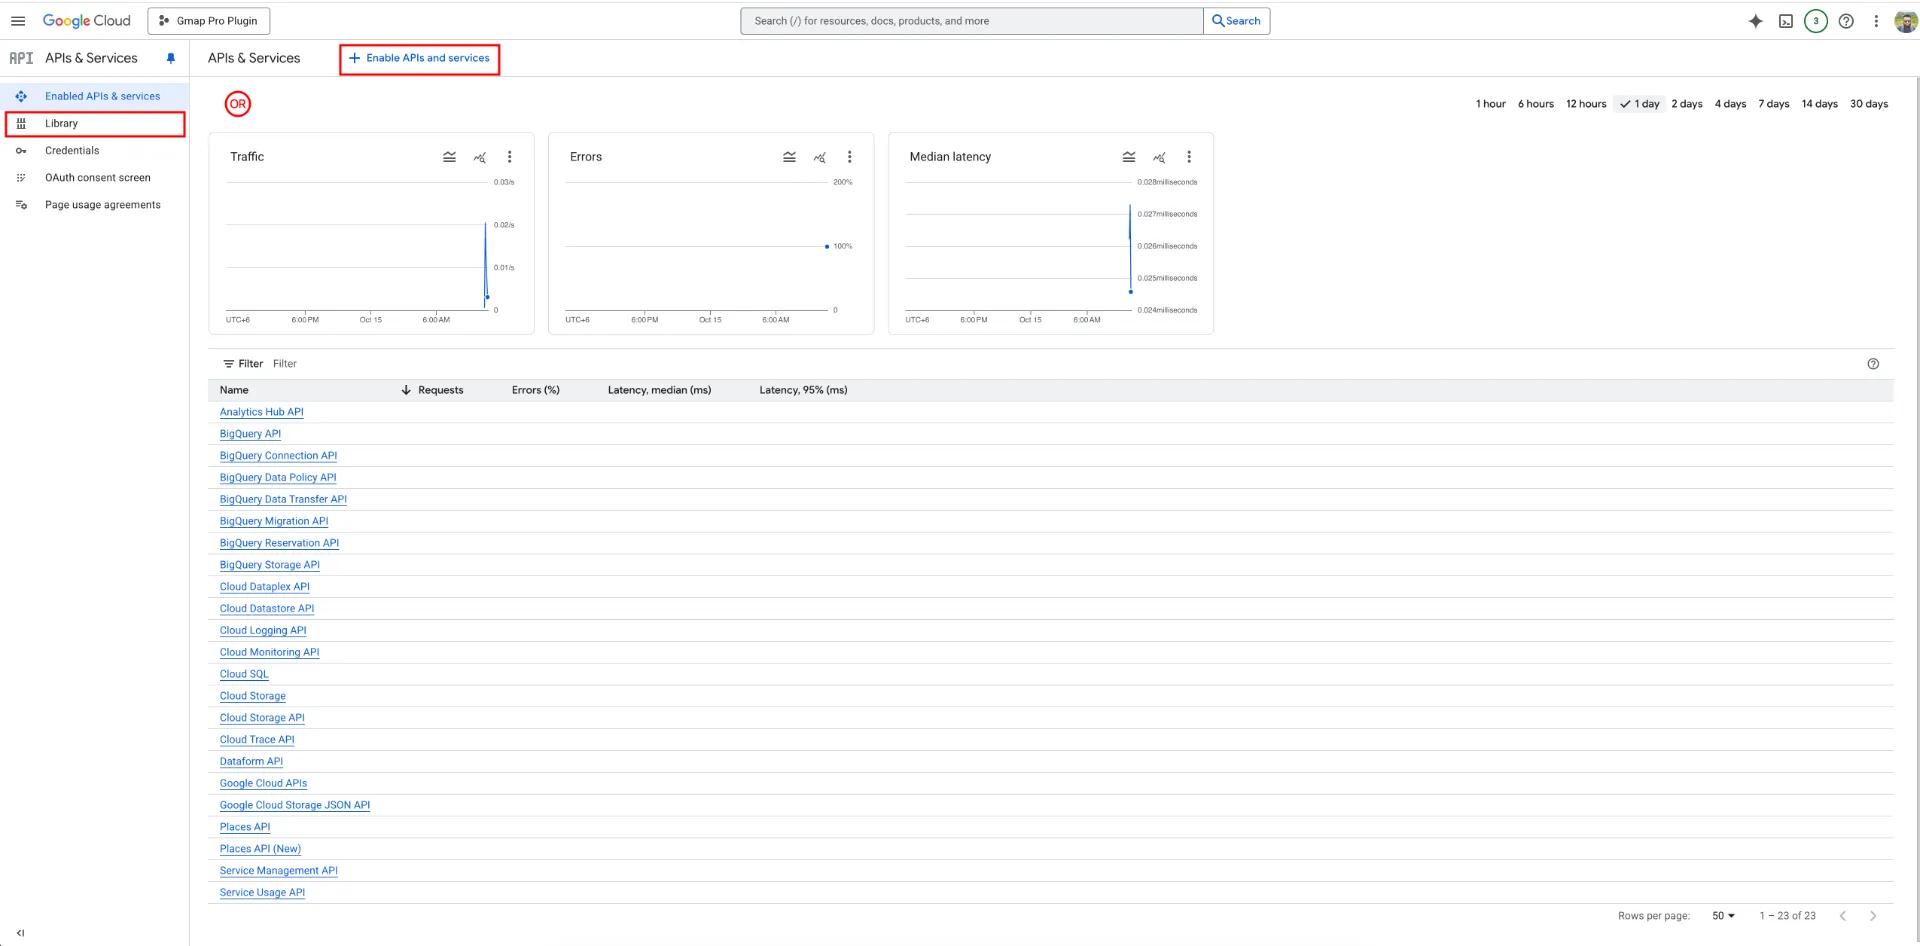The image size is (1920, 946).
Task: Sort by Requests column with down arrow
Action: click(x=432, y=390)
